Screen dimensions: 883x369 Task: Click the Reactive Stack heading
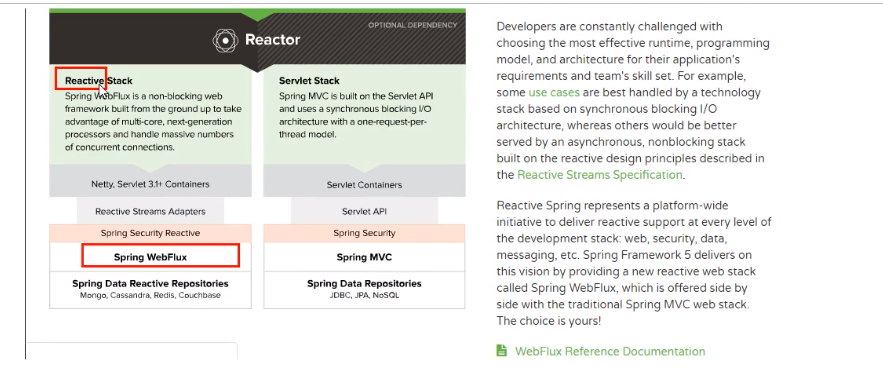(99, 81)
